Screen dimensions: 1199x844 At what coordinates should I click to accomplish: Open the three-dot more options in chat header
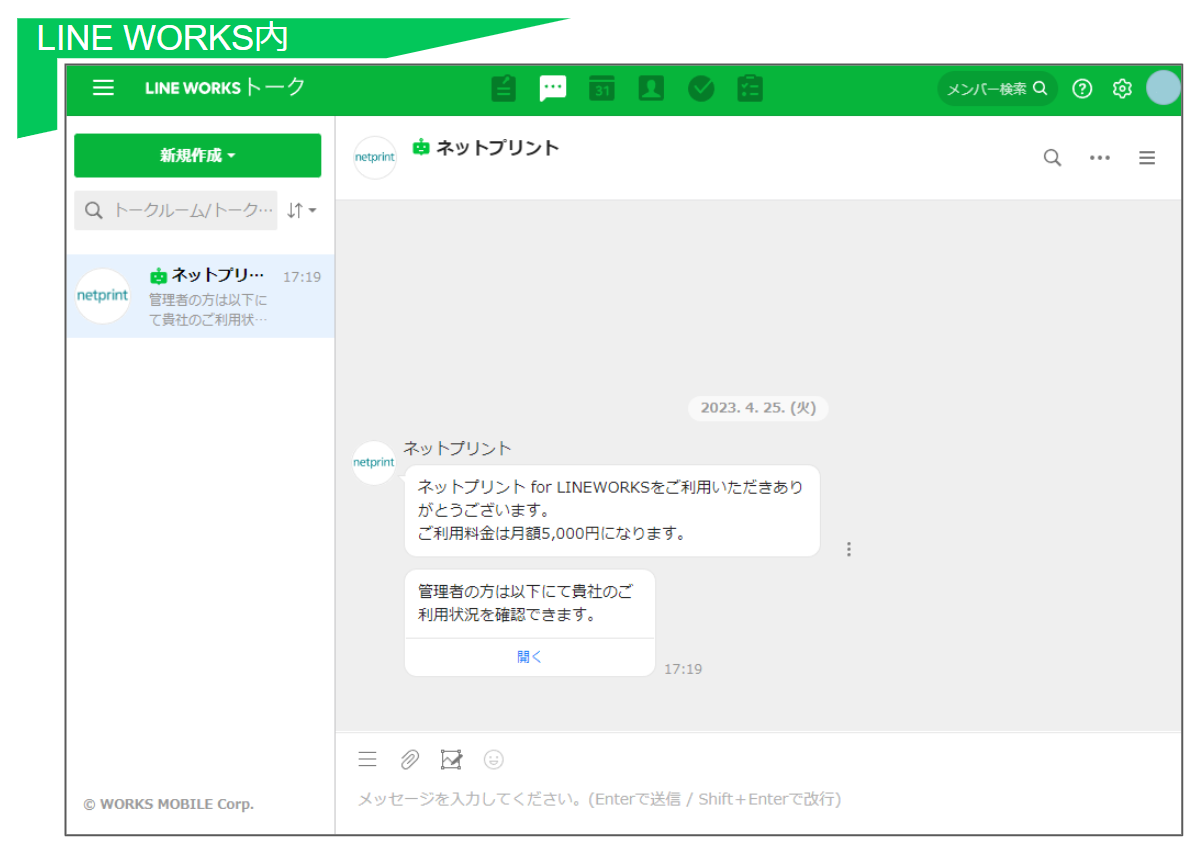pos(1100,157)
